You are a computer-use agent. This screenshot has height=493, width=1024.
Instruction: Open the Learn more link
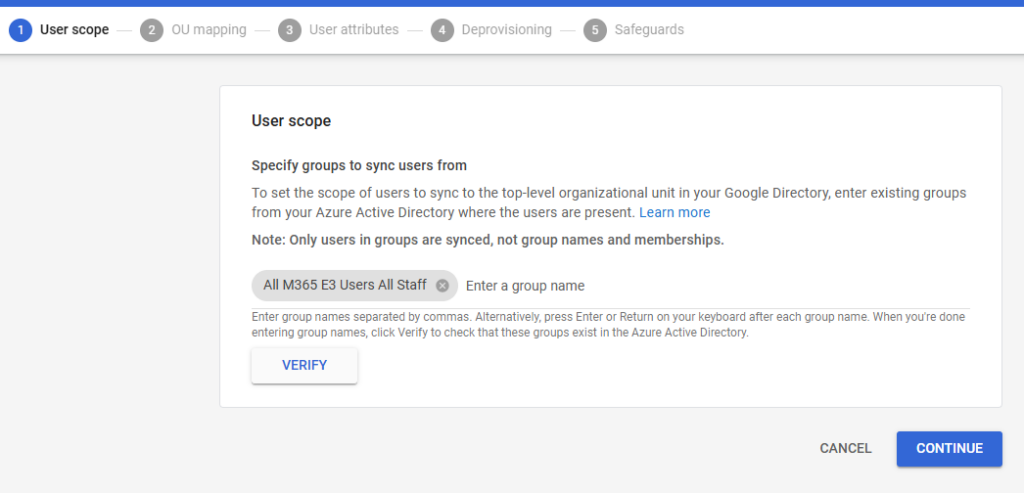point(675,213)
